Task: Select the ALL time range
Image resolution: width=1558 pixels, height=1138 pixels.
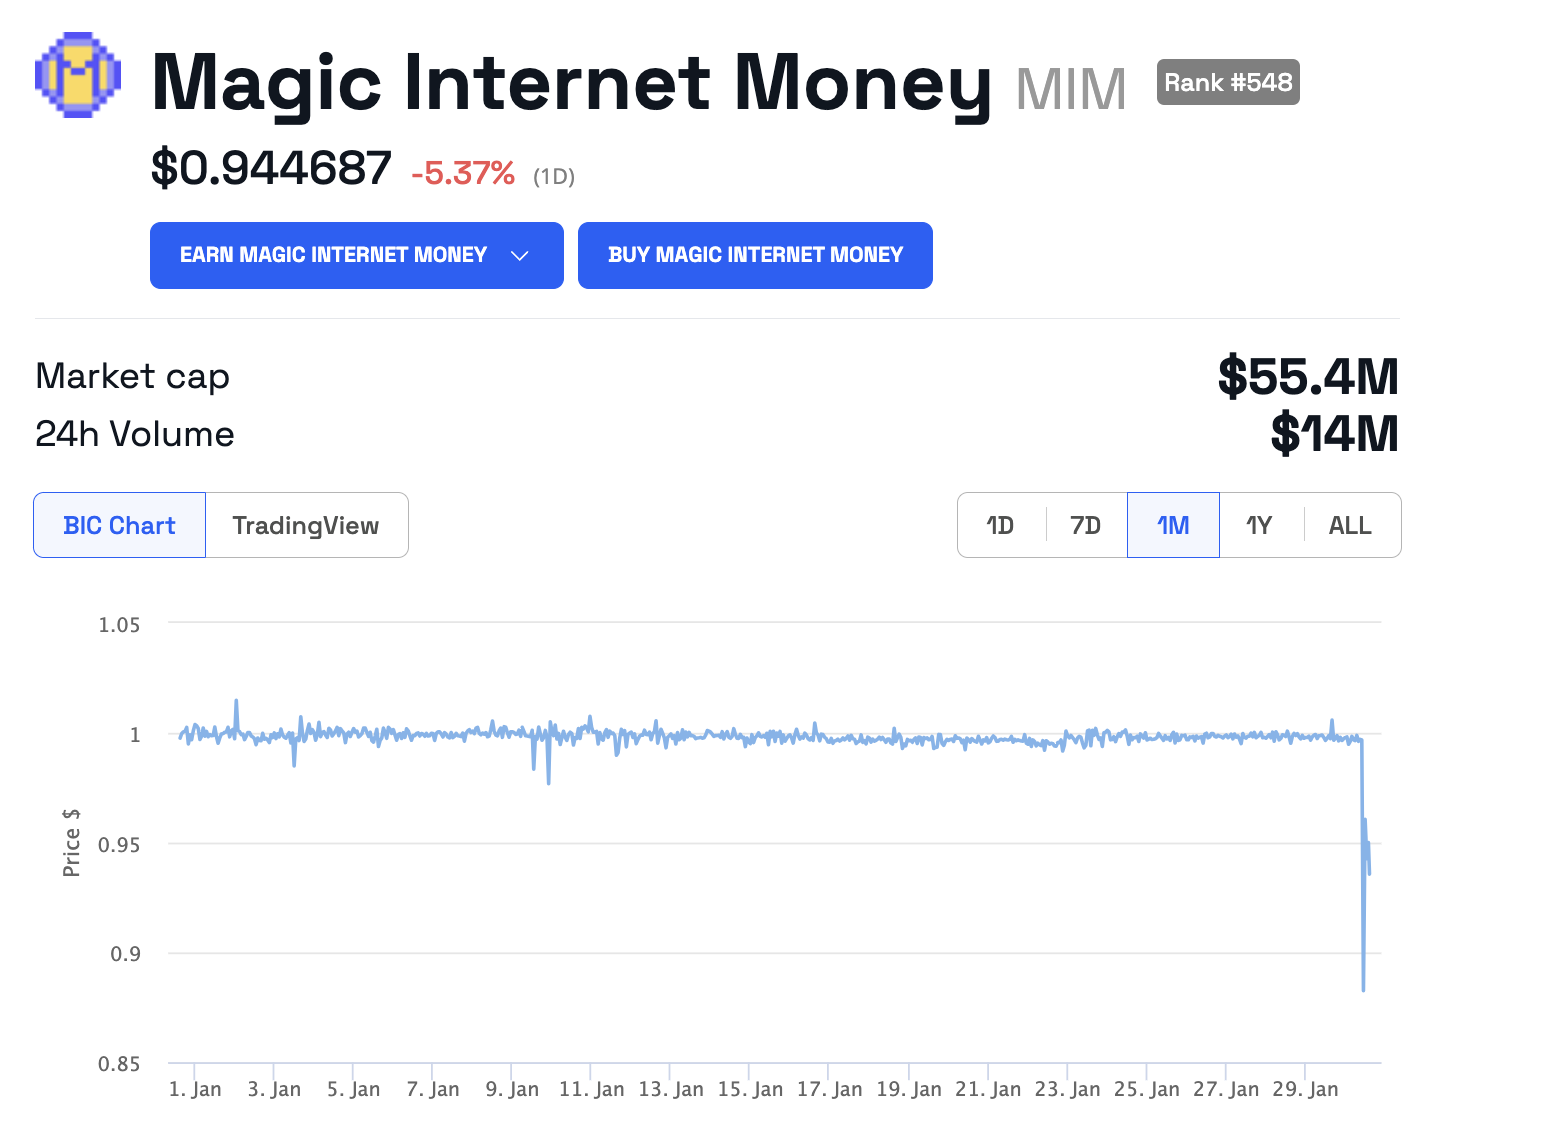Action: click(1350, 525)
